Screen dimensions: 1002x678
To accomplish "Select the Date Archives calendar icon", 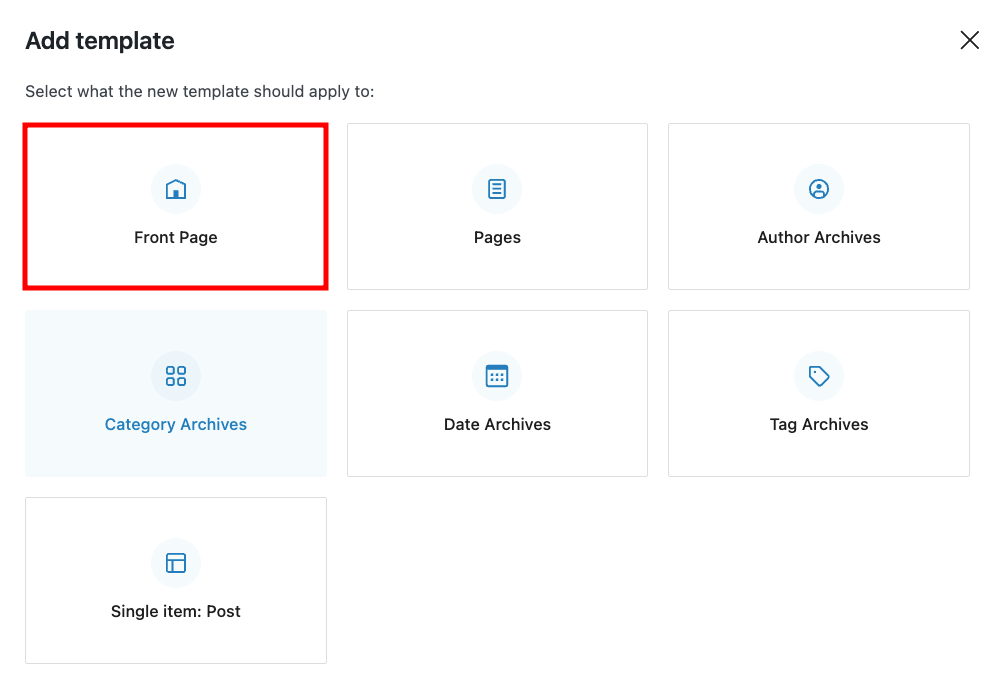I will (497, 376).
